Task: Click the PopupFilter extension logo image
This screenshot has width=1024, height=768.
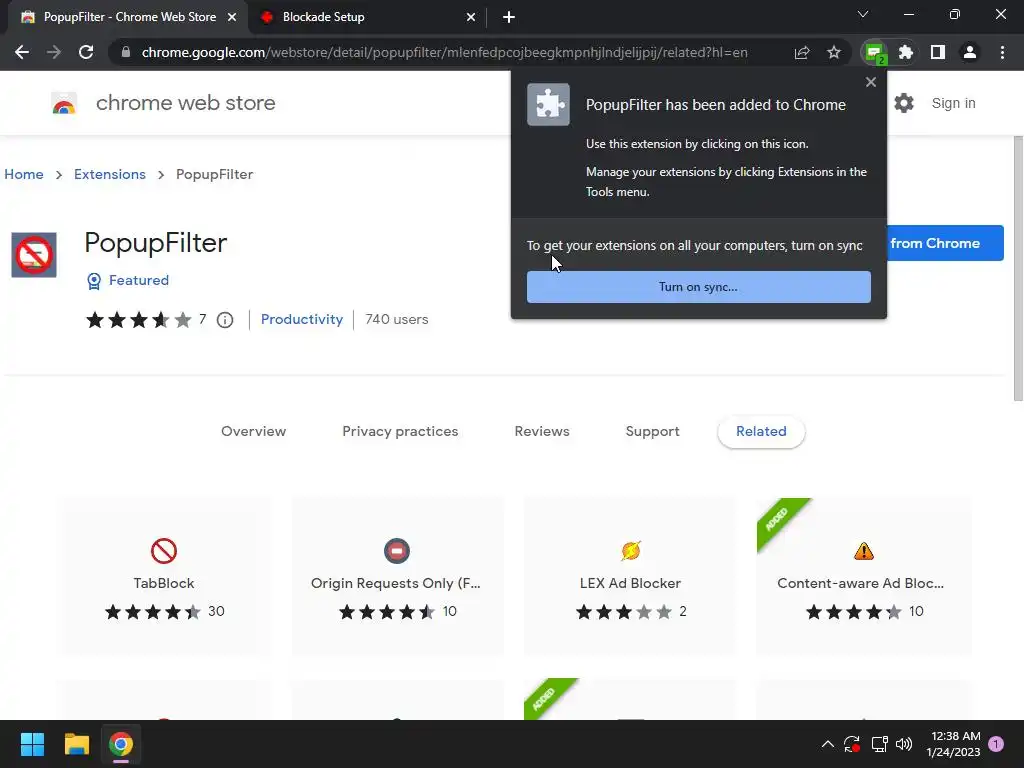Action: (34, 255)
